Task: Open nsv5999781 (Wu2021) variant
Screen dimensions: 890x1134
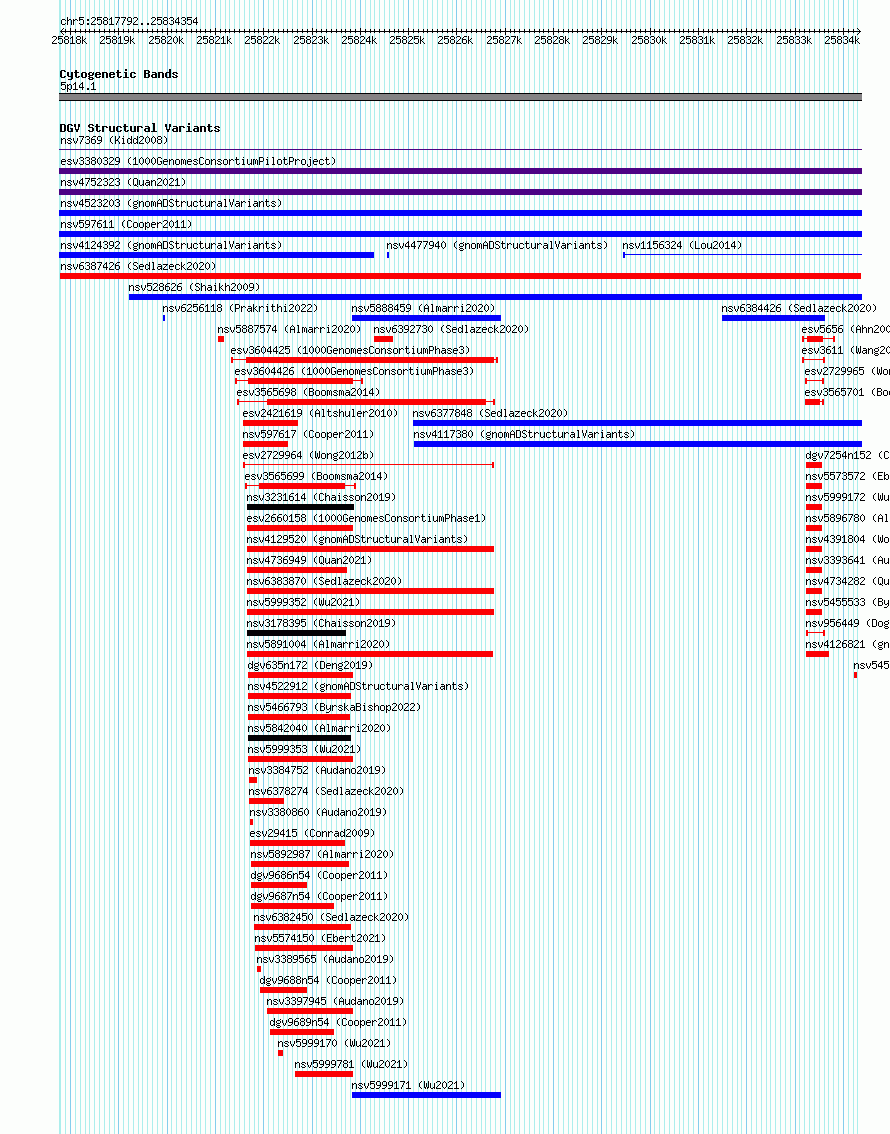Action: (x=351, y=1063)
